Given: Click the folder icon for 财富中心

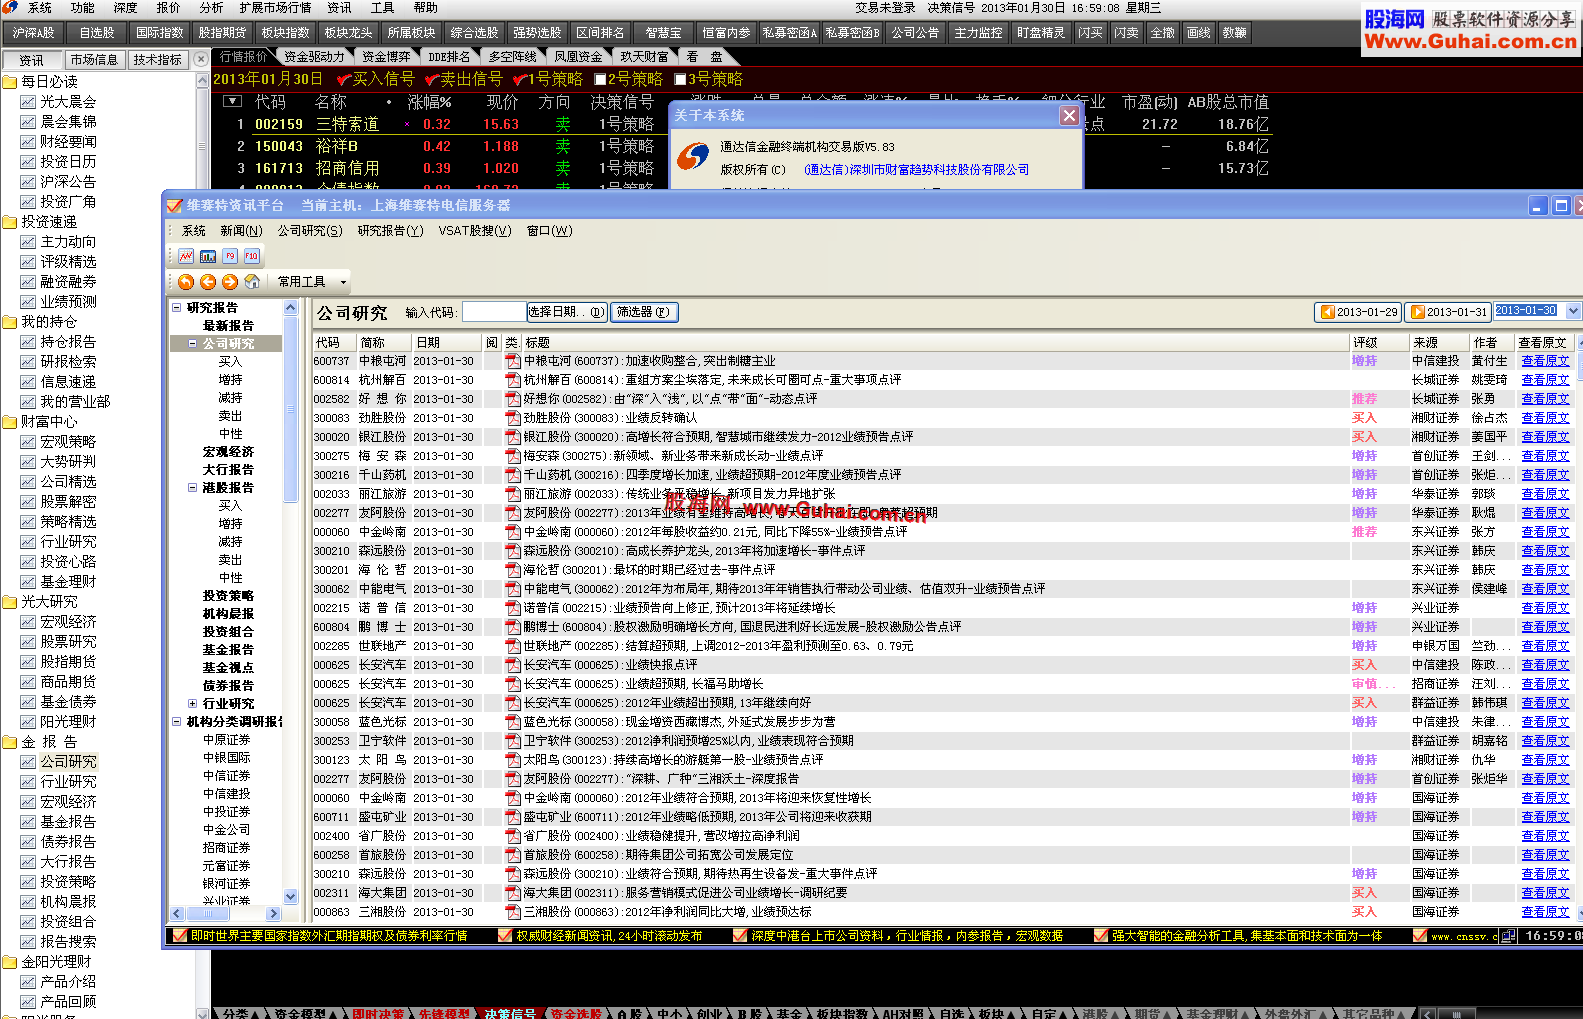Looking at the screenshot, I should (x=10, y=422).
